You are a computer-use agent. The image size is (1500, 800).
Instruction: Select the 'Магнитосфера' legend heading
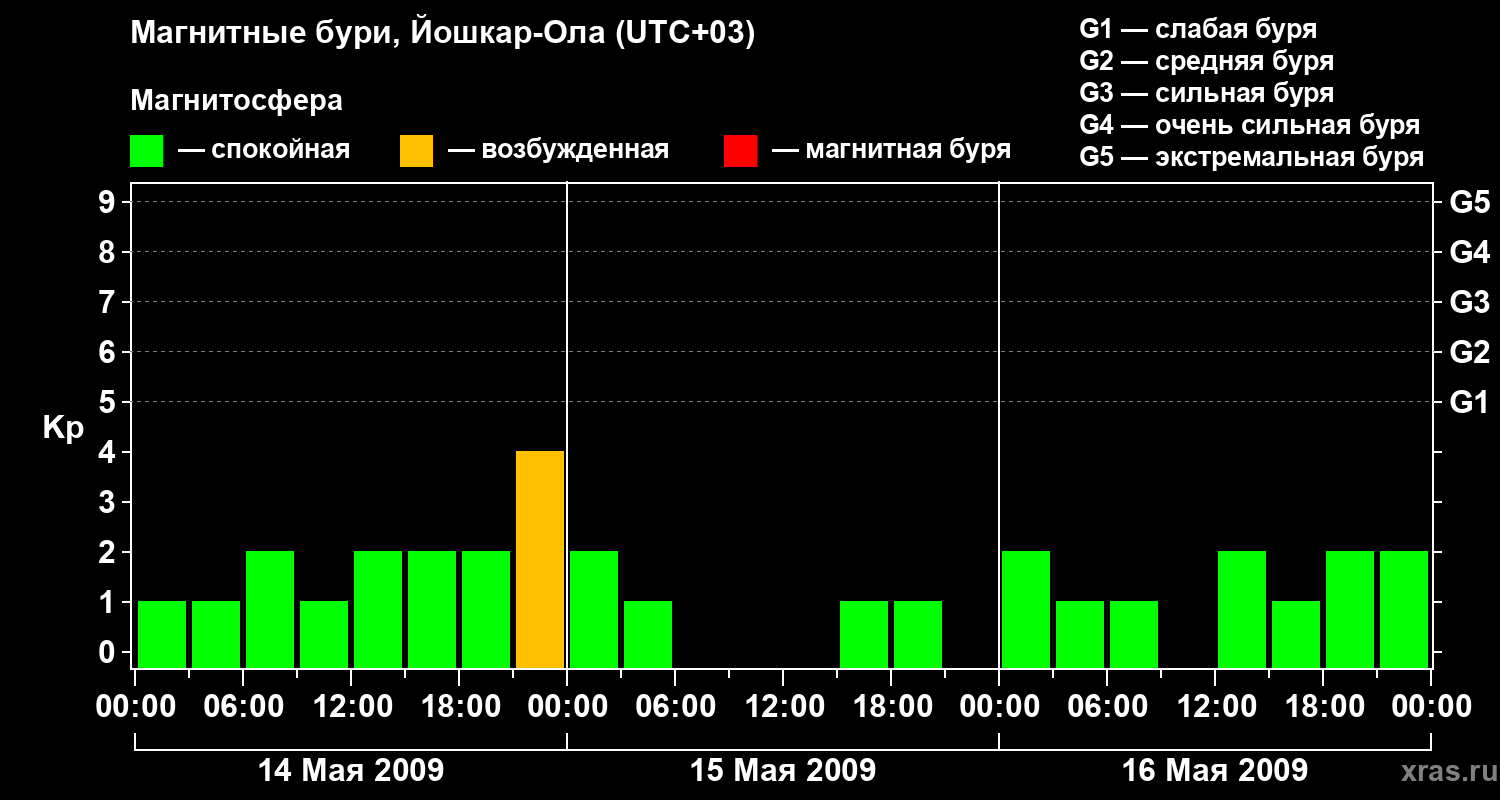(236, 101)
